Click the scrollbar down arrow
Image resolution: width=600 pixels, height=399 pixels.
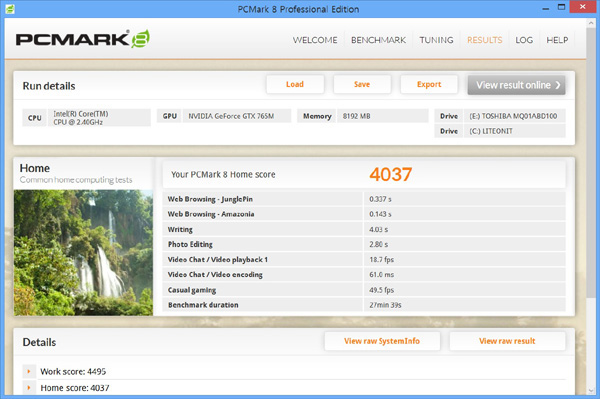(x=591, y=390)
